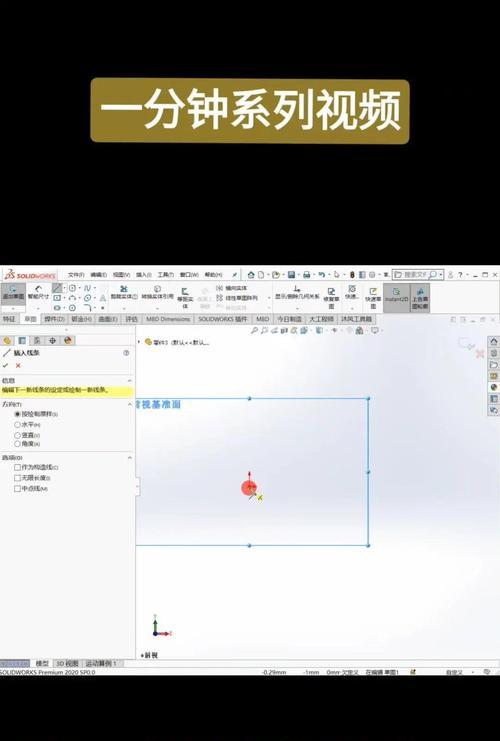Open the 文件(F) File menu
Image resolution: width=500 pixels, height=741 pixels.
(76, 275)
